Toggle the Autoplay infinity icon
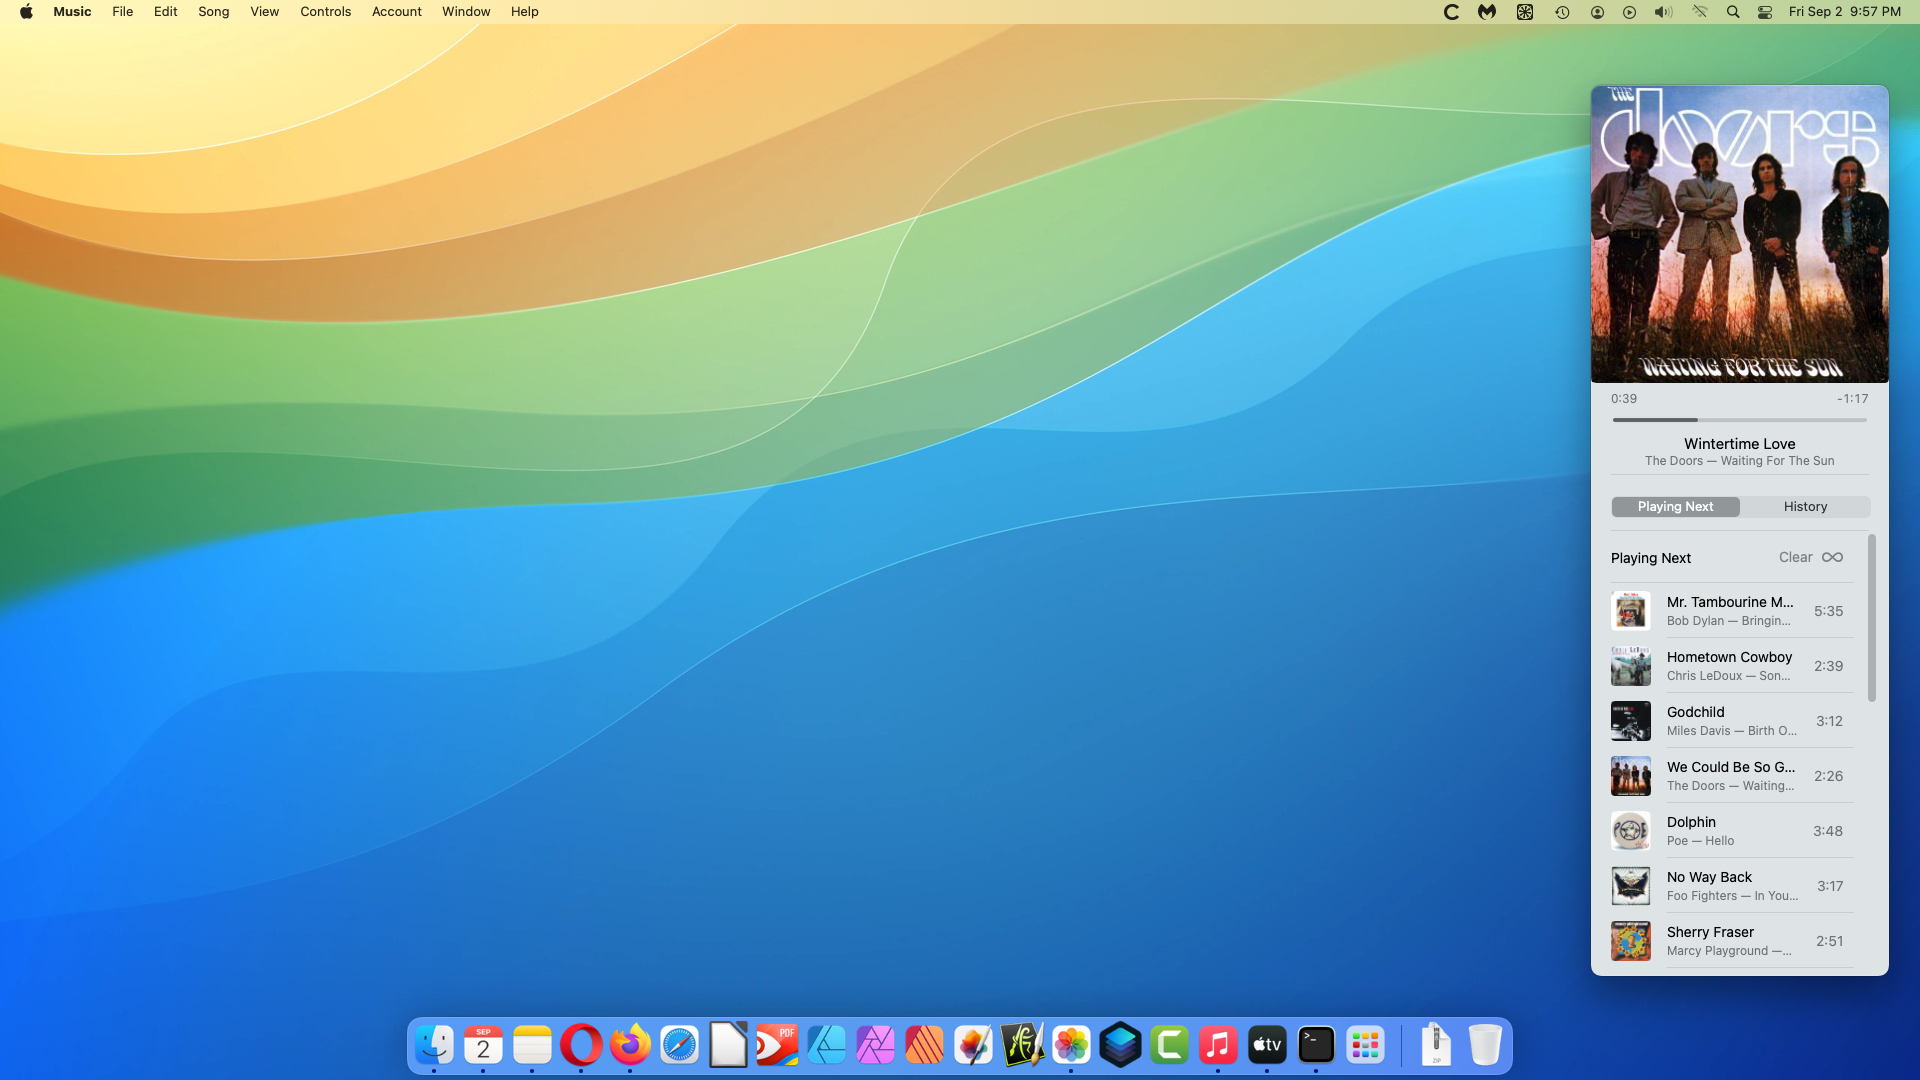Image resolution: width=1920 pixels, height=1080 pixels. click(x=1832, y=557)
